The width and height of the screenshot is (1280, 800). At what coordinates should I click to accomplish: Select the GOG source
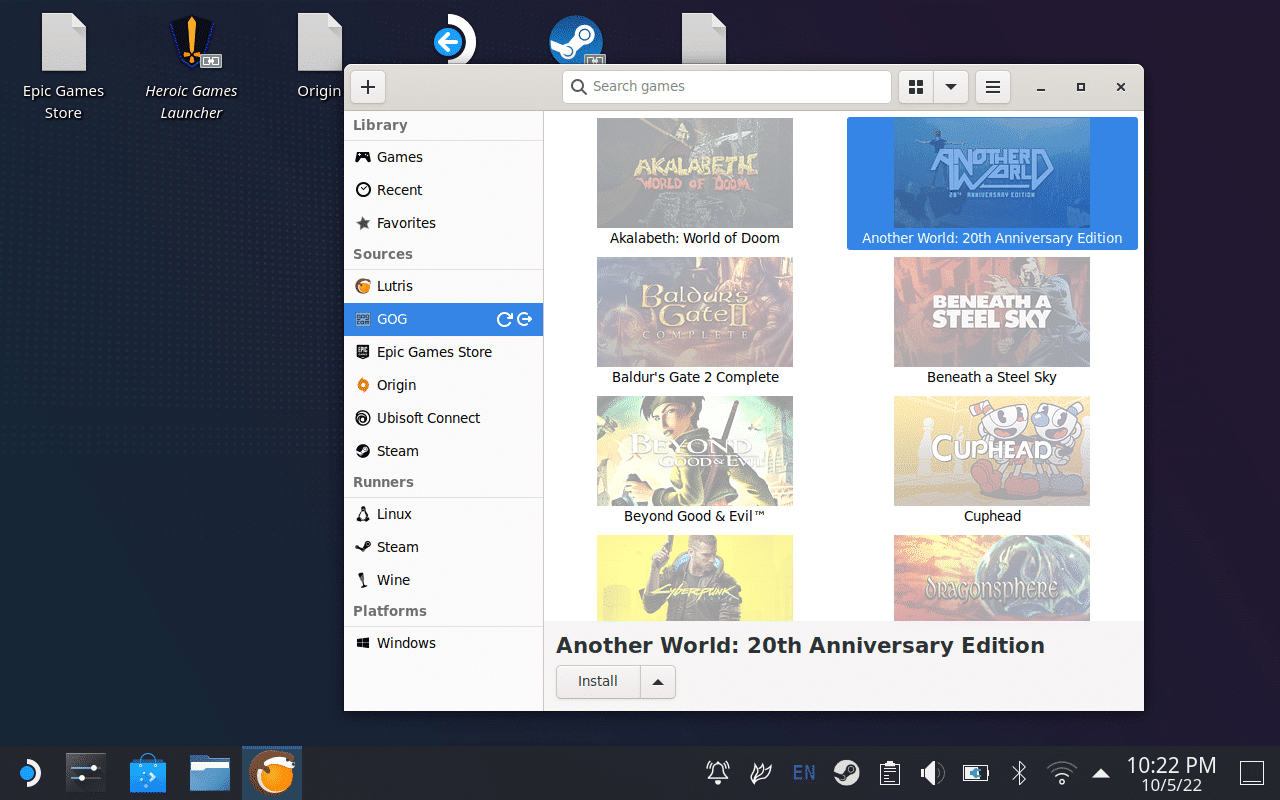coord(443,319)
